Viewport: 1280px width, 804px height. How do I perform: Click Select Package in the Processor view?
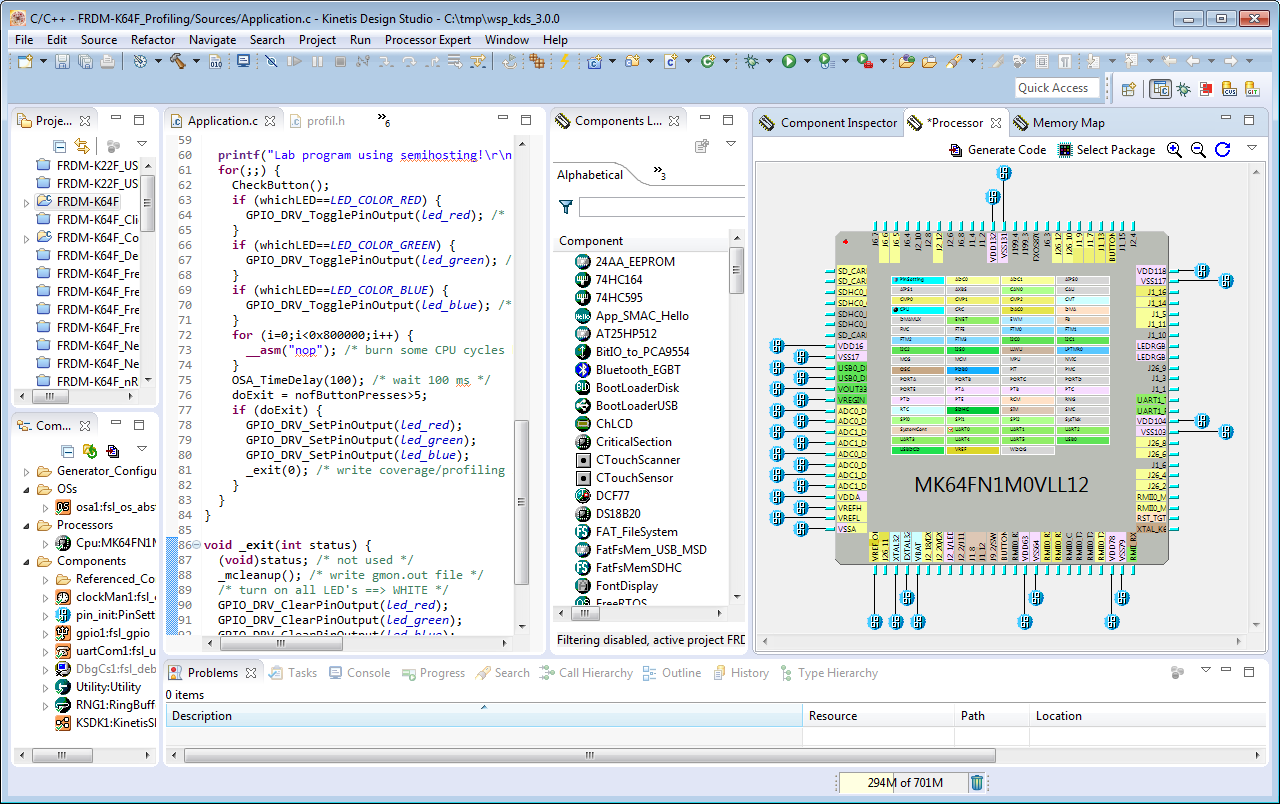coord(1106,150)
